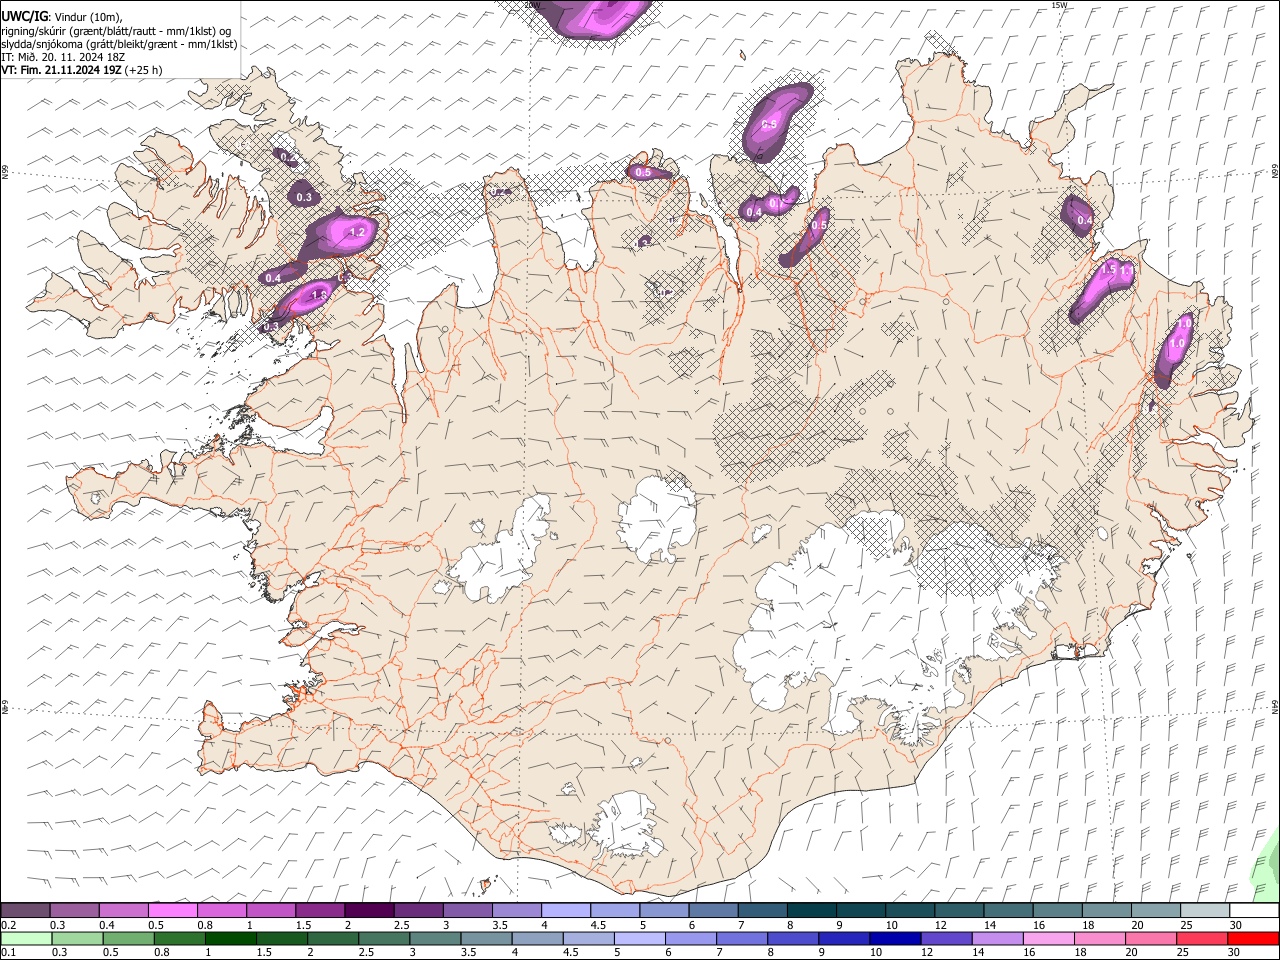Pick slate blue 6 swatch, upper legend row
This screenshot has width=1280, height=960.
coord(712,910)
